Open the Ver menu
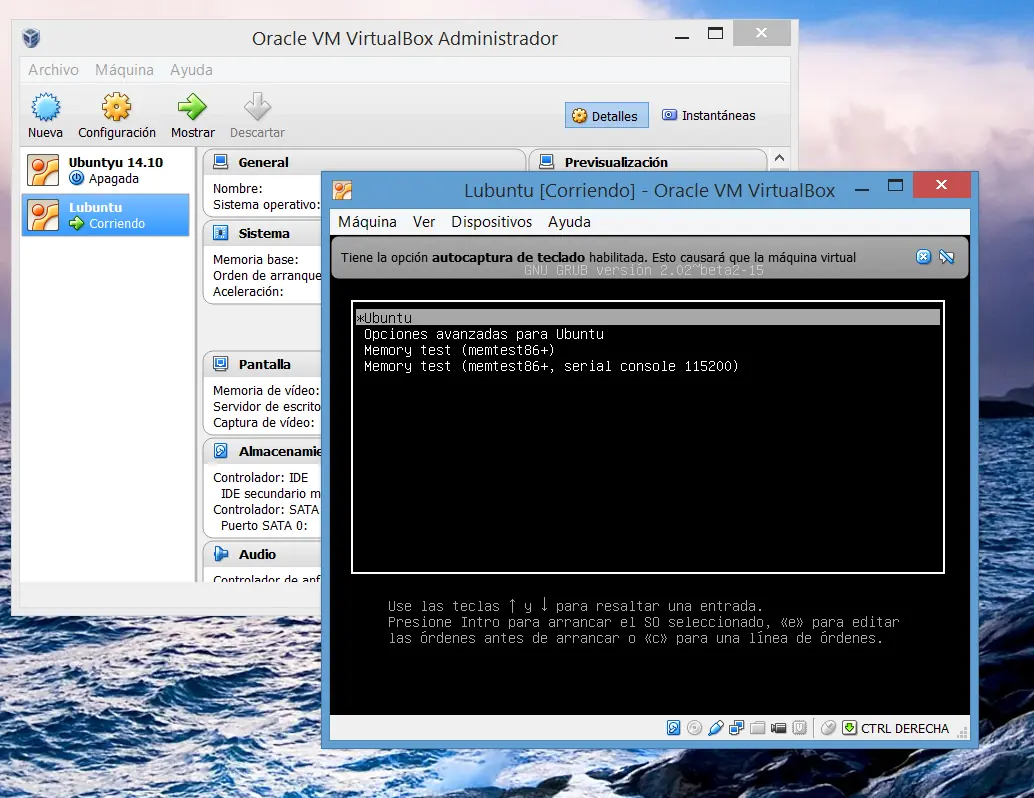The image size is (1034, 798). click(x=424, y=222)
